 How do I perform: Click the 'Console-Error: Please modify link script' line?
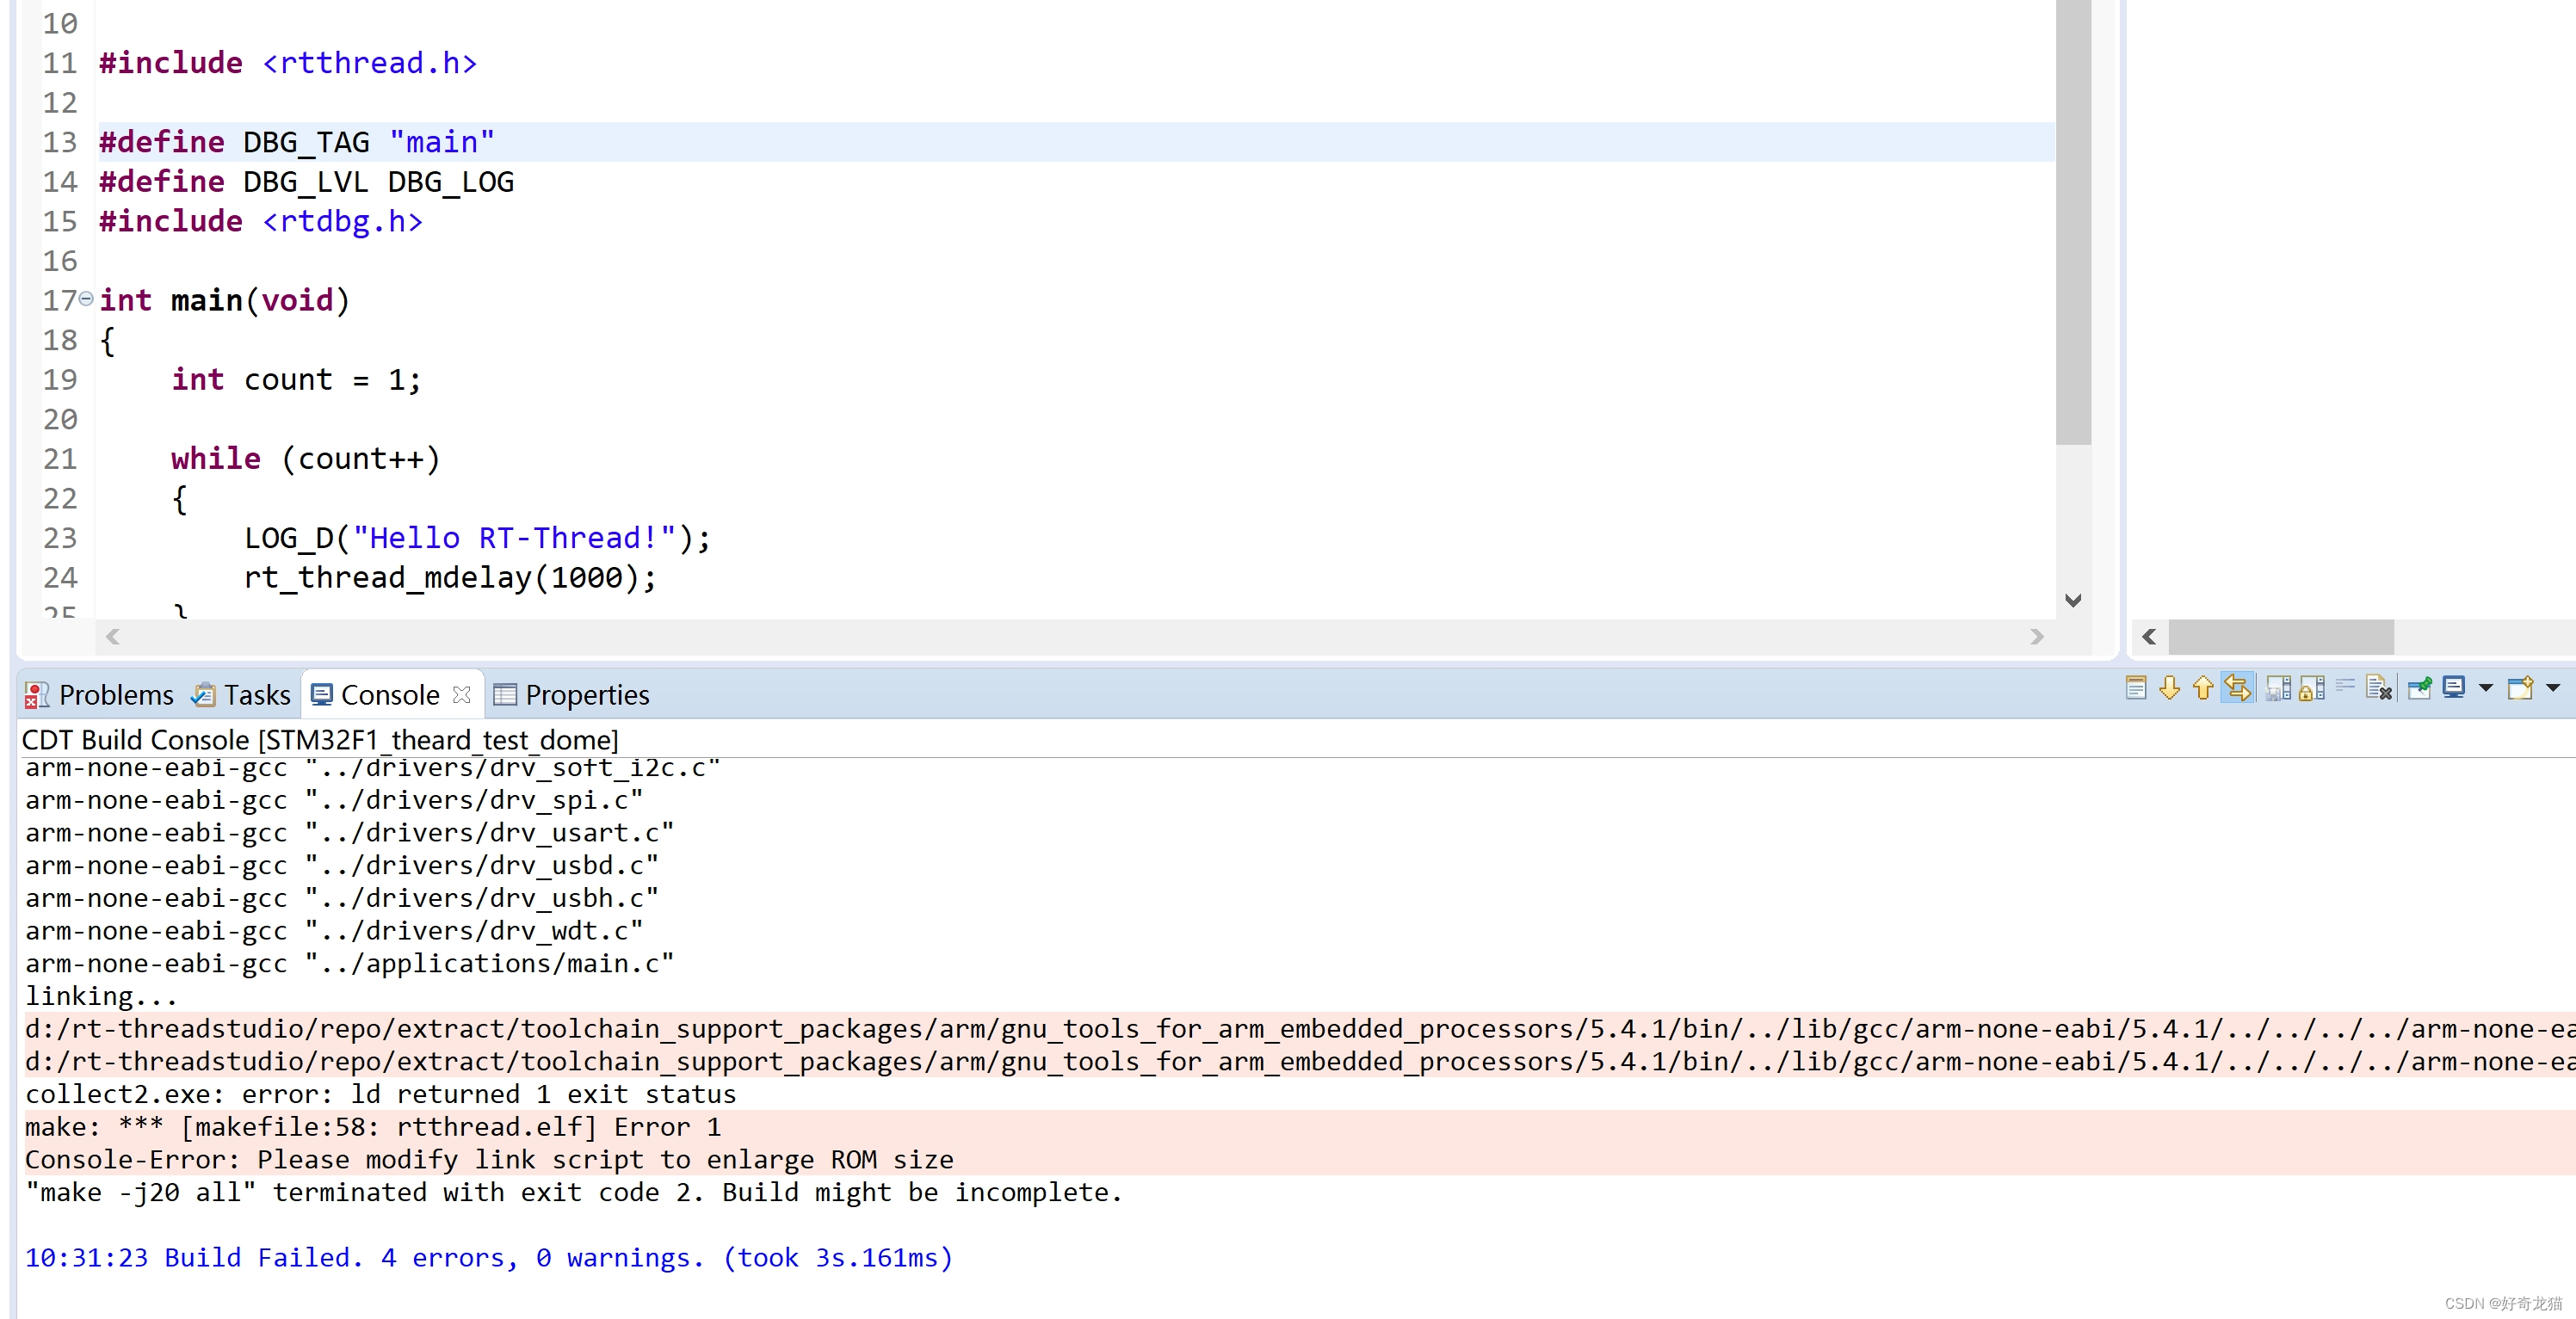(x=489, y=1159)
